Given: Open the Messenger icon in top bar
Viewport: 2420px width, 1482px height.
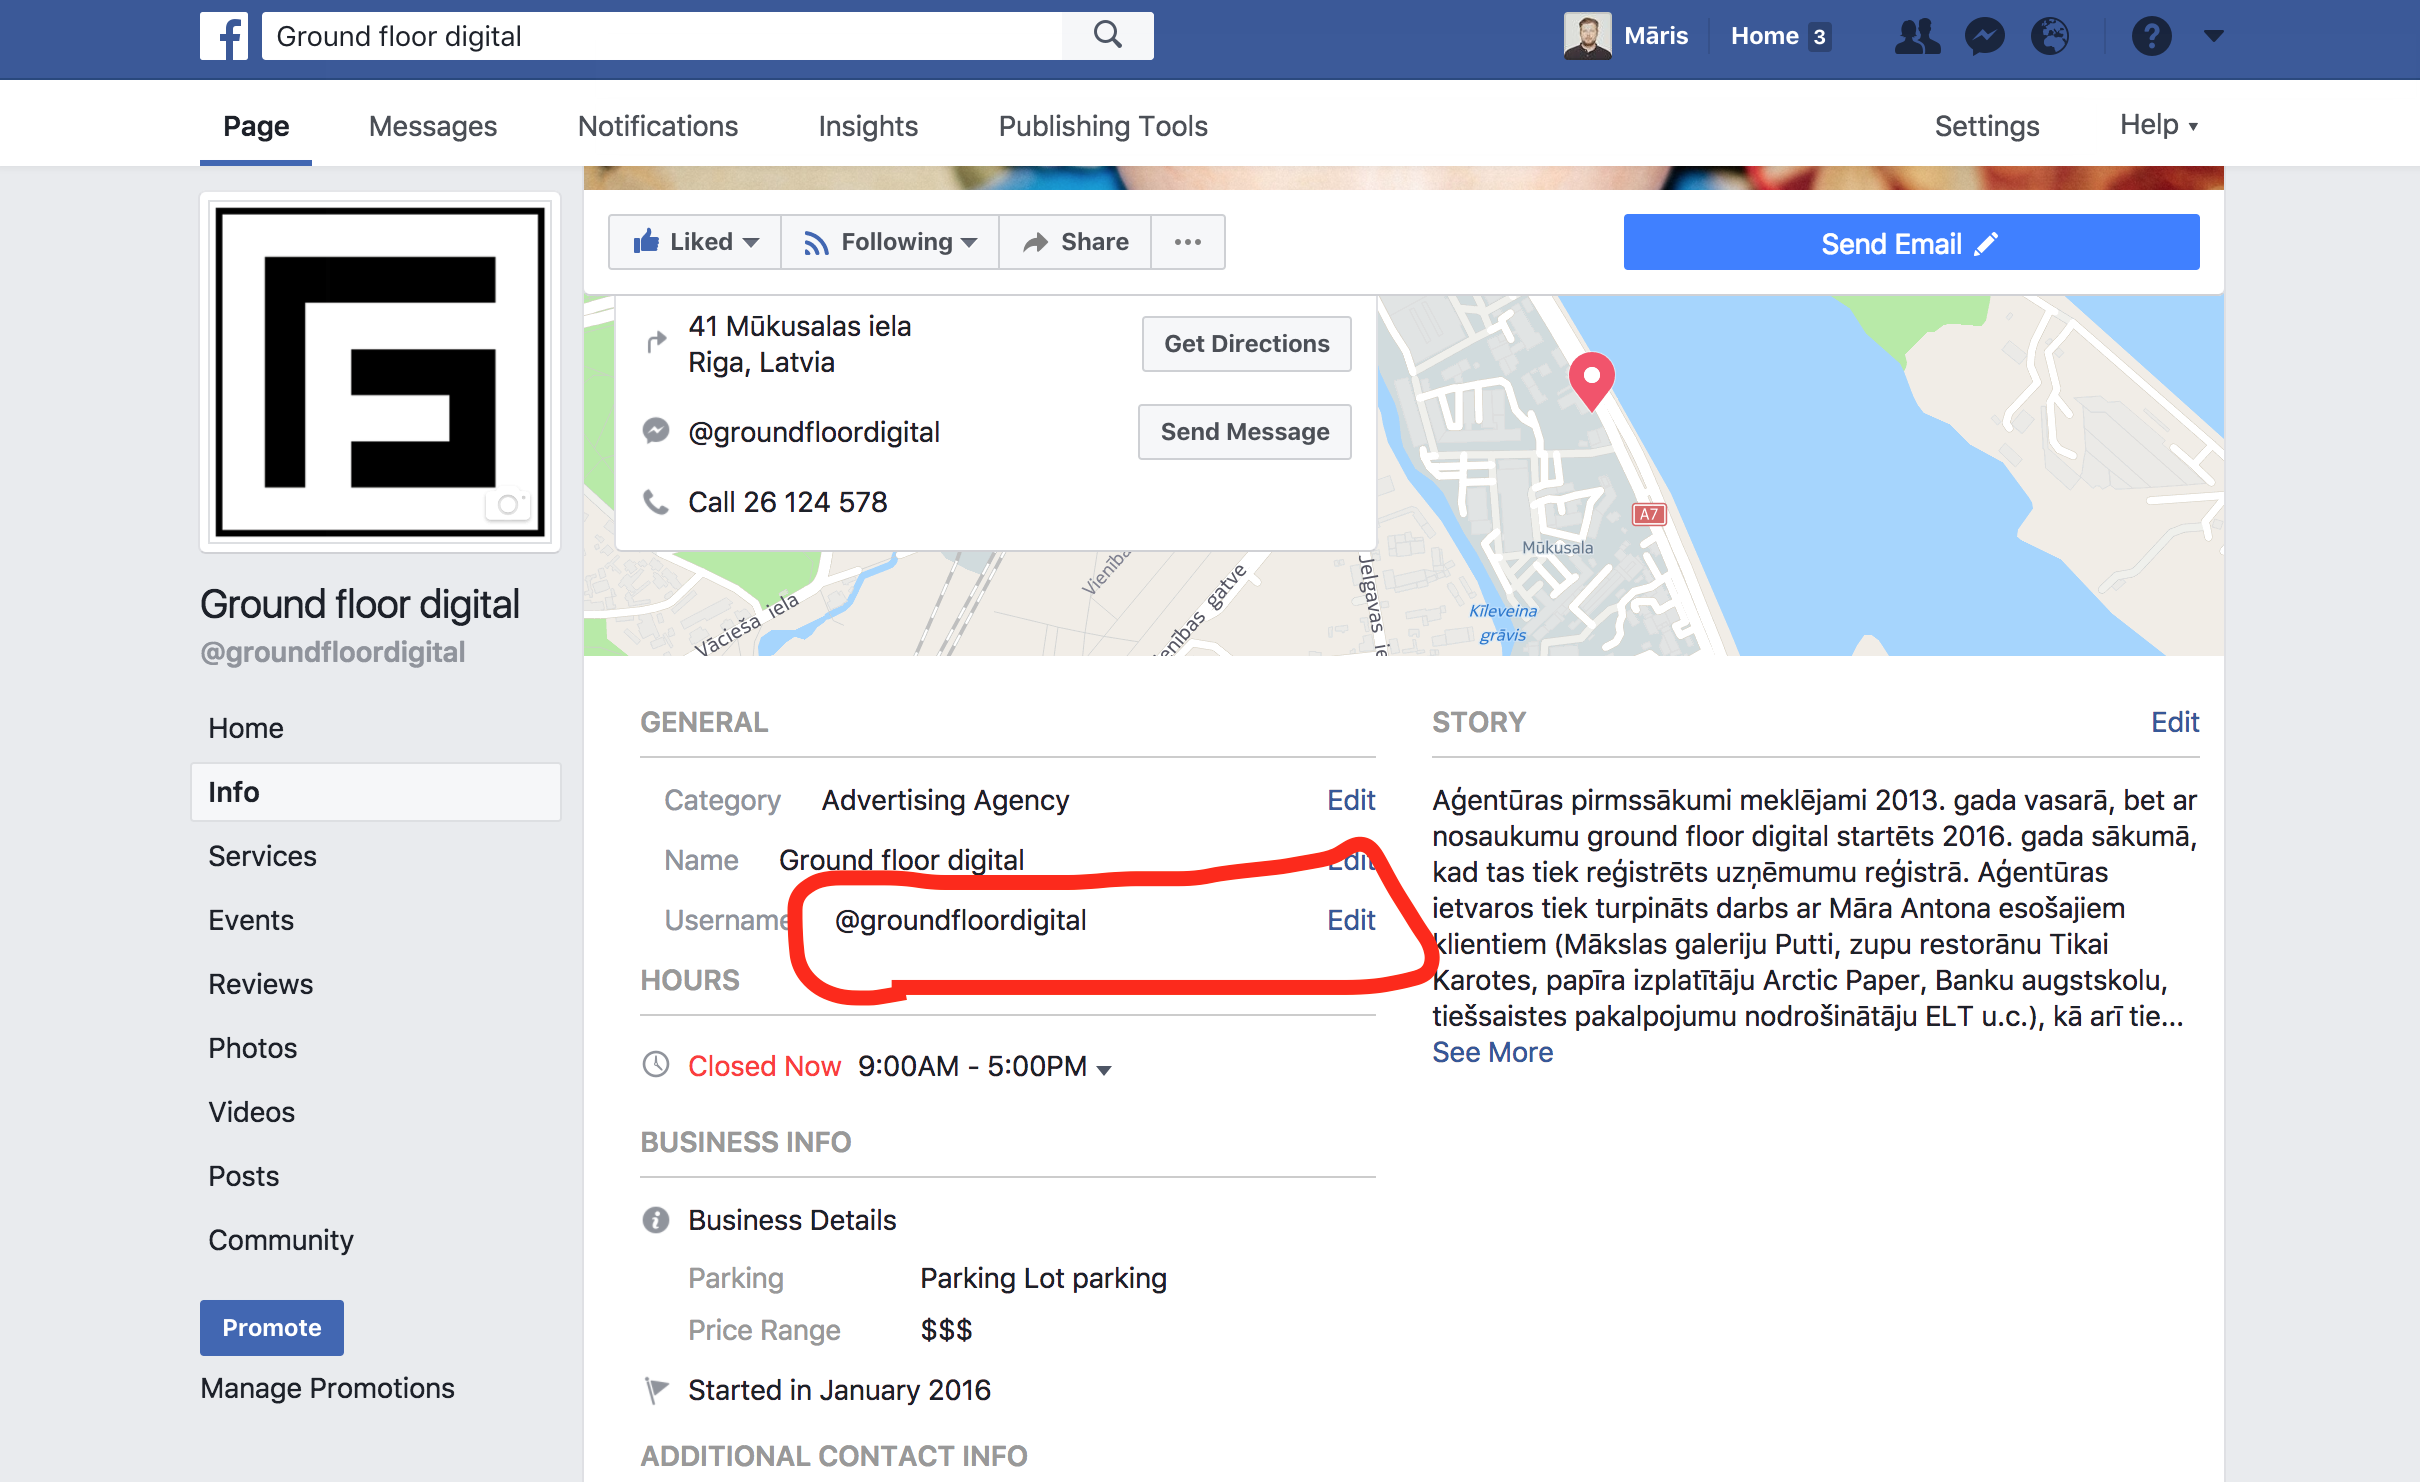Looking at the screenshot, I should pos(1985,36).
